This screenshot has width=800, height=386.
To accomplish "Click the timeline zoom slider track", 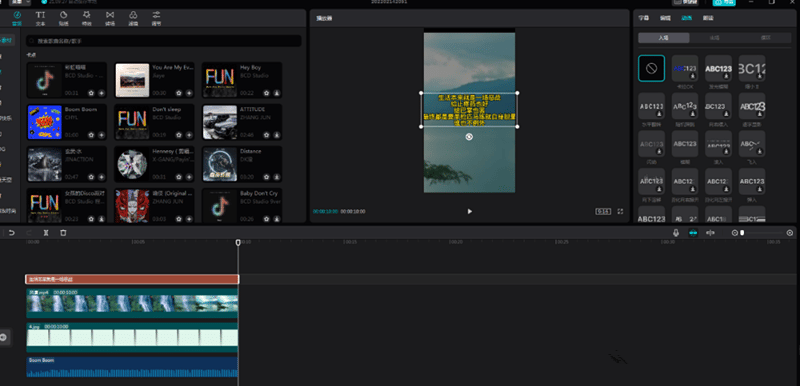I will 762,233.
